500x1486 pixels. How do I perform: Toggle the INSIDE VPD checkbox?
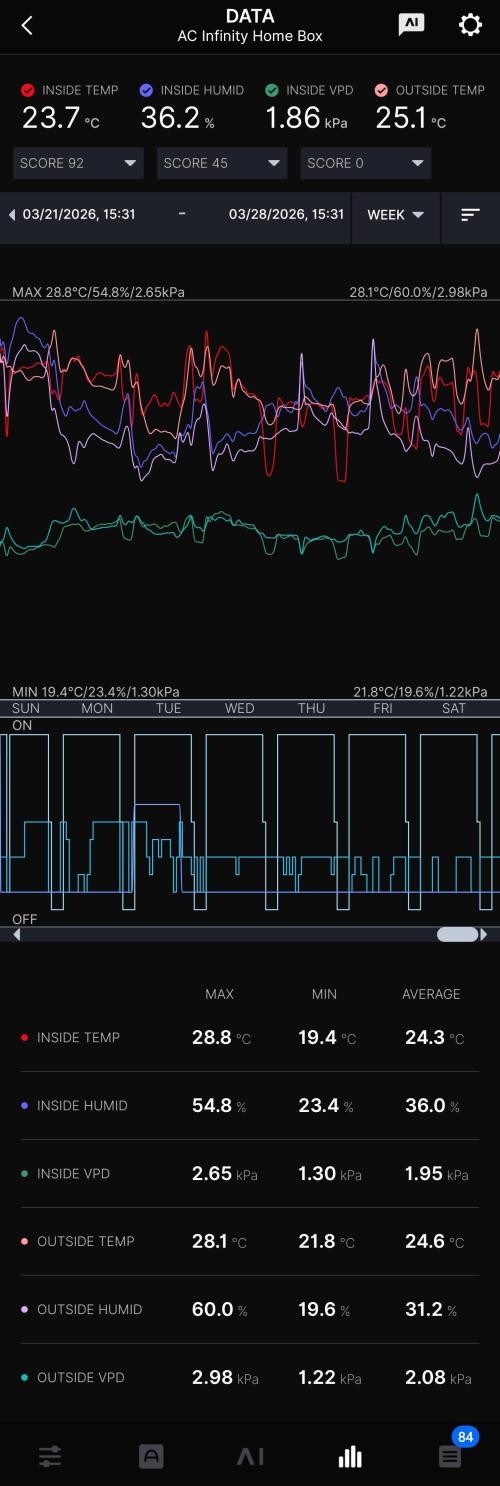pyautogui.click(x=272, y=90)
